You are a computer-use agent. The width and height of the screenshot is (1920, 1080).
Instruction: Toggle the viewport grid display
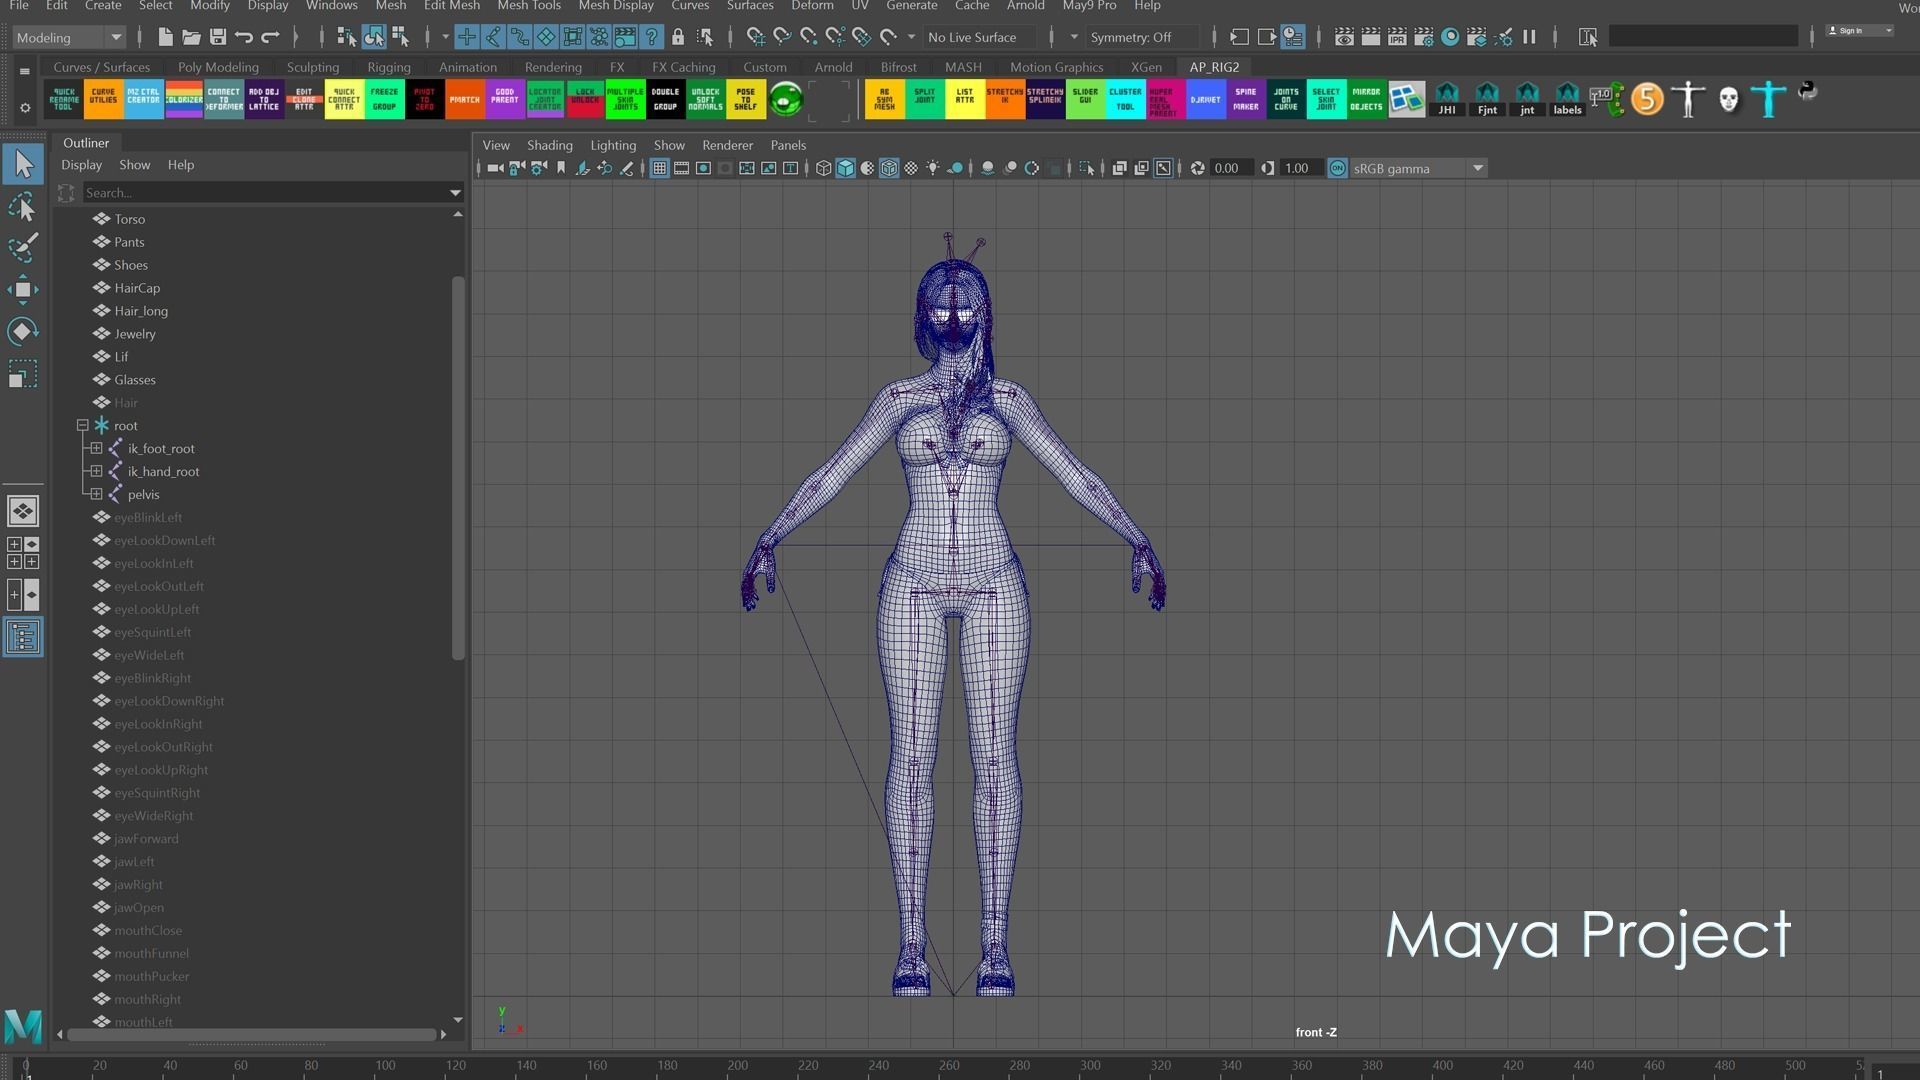click(x=659, y=168)
